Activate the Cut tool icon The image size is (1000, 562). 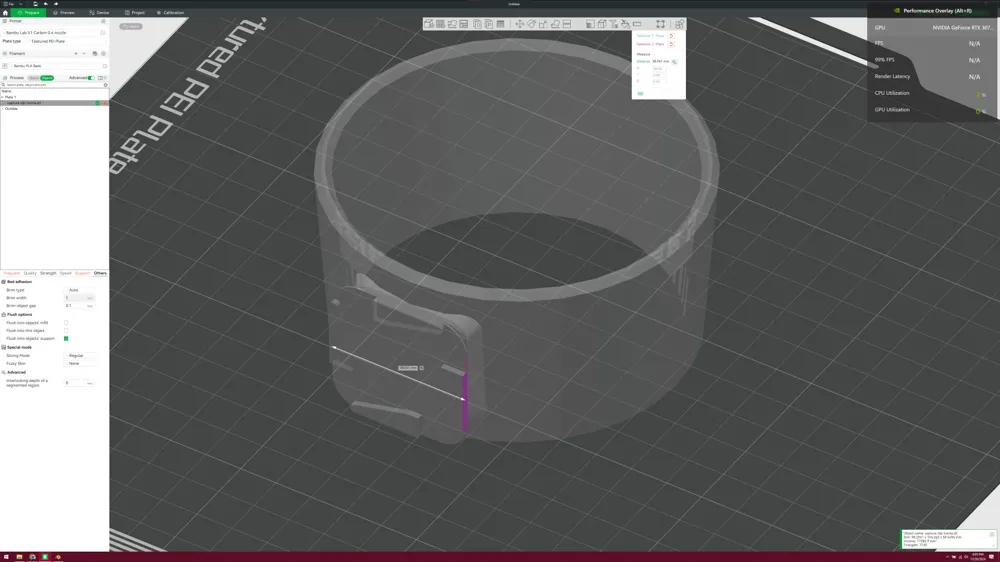(x=567, y=24)
